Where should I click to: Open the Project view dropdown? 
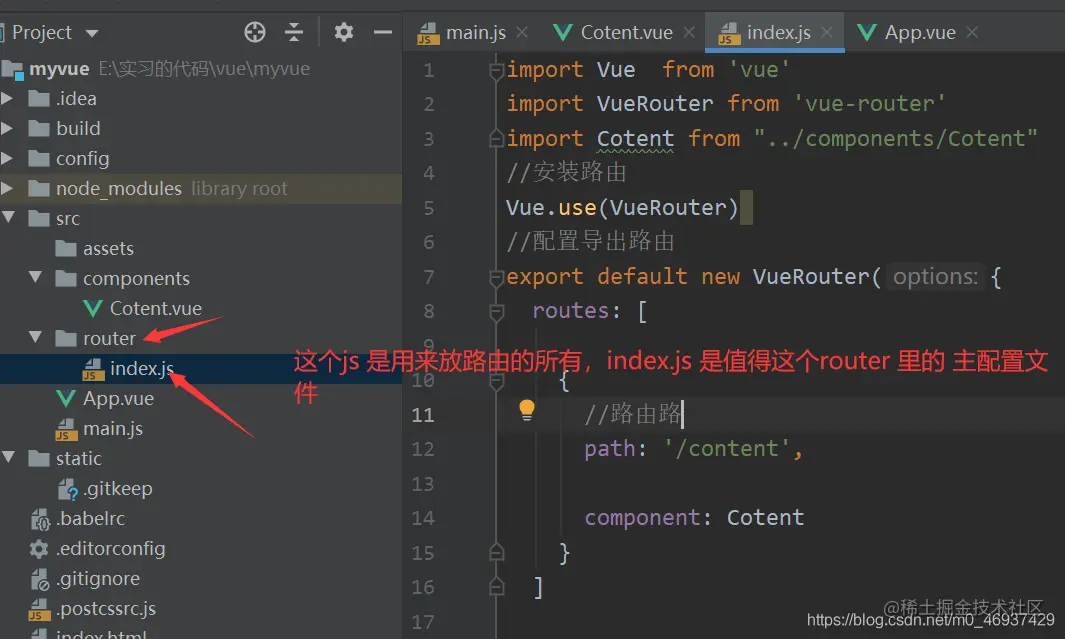coord(90,32)
